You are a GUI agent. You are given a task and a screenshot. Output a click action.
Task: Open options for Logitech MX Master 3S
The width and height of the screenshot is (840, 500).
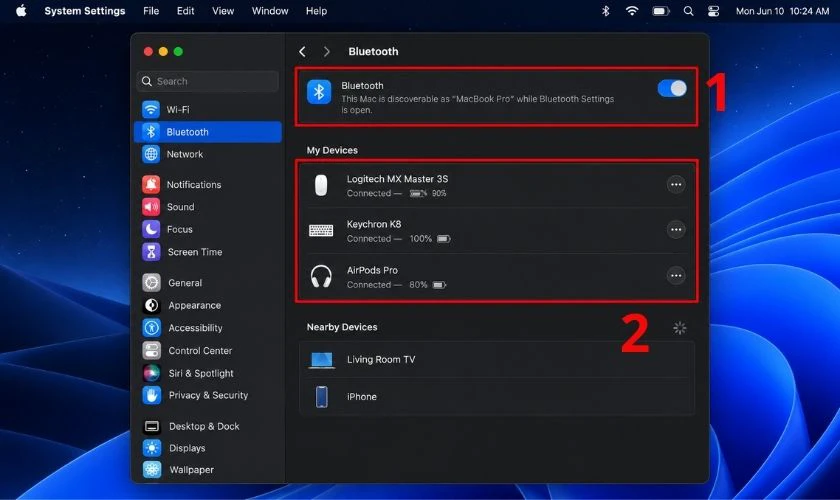676,184
